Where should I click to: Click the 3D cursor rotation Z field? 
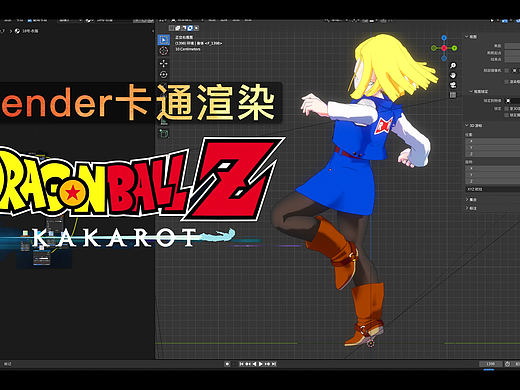click(492, 181)
